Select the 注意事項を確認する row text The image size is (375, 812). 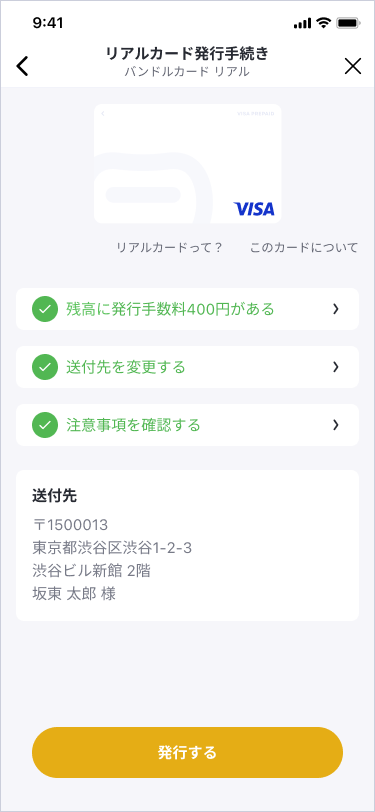(133, 426)
